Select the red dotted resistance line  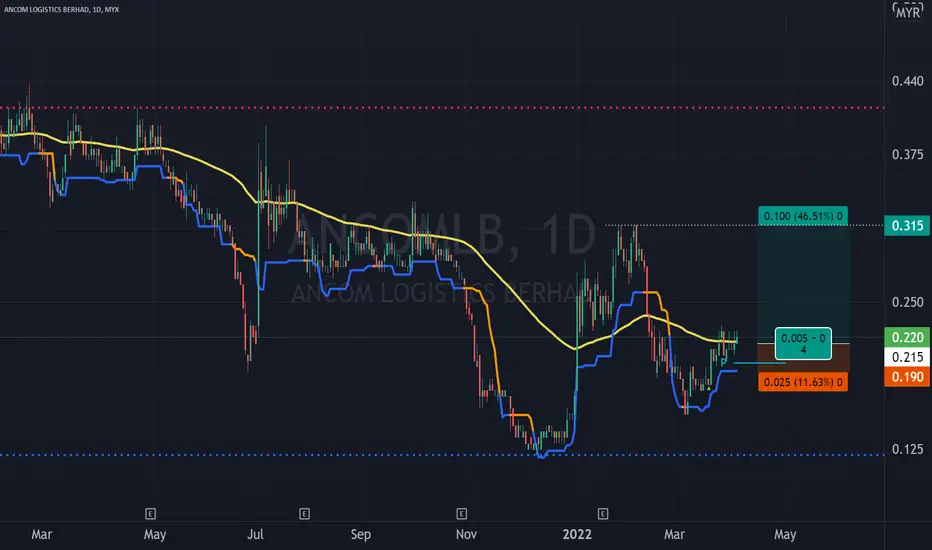pos(442,108)
